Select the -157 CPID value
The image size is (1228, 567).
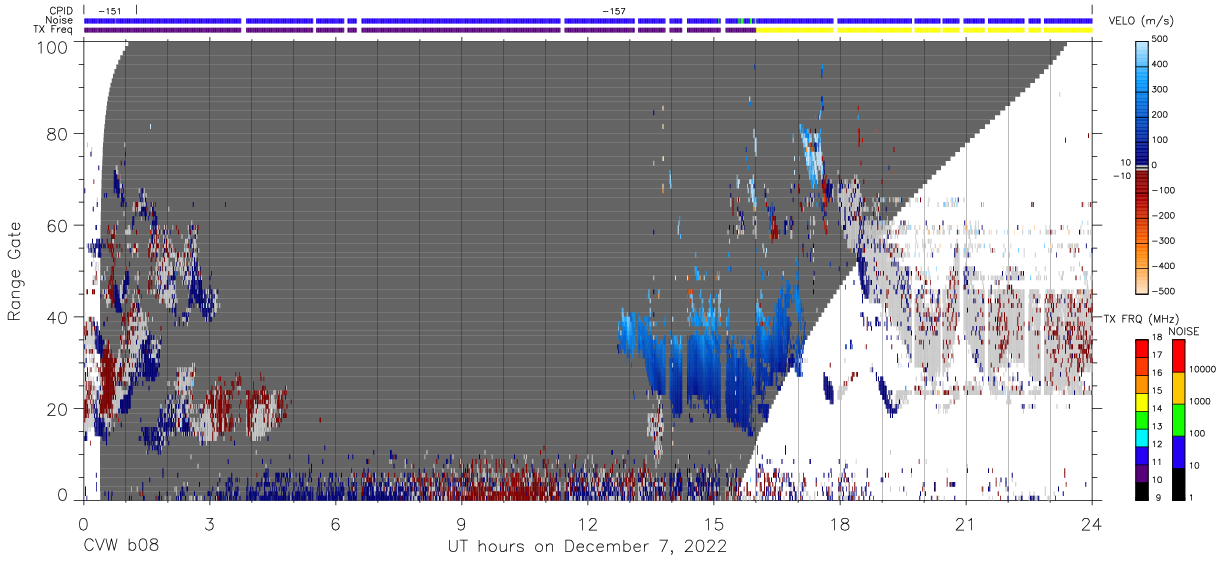pos(614,11)
